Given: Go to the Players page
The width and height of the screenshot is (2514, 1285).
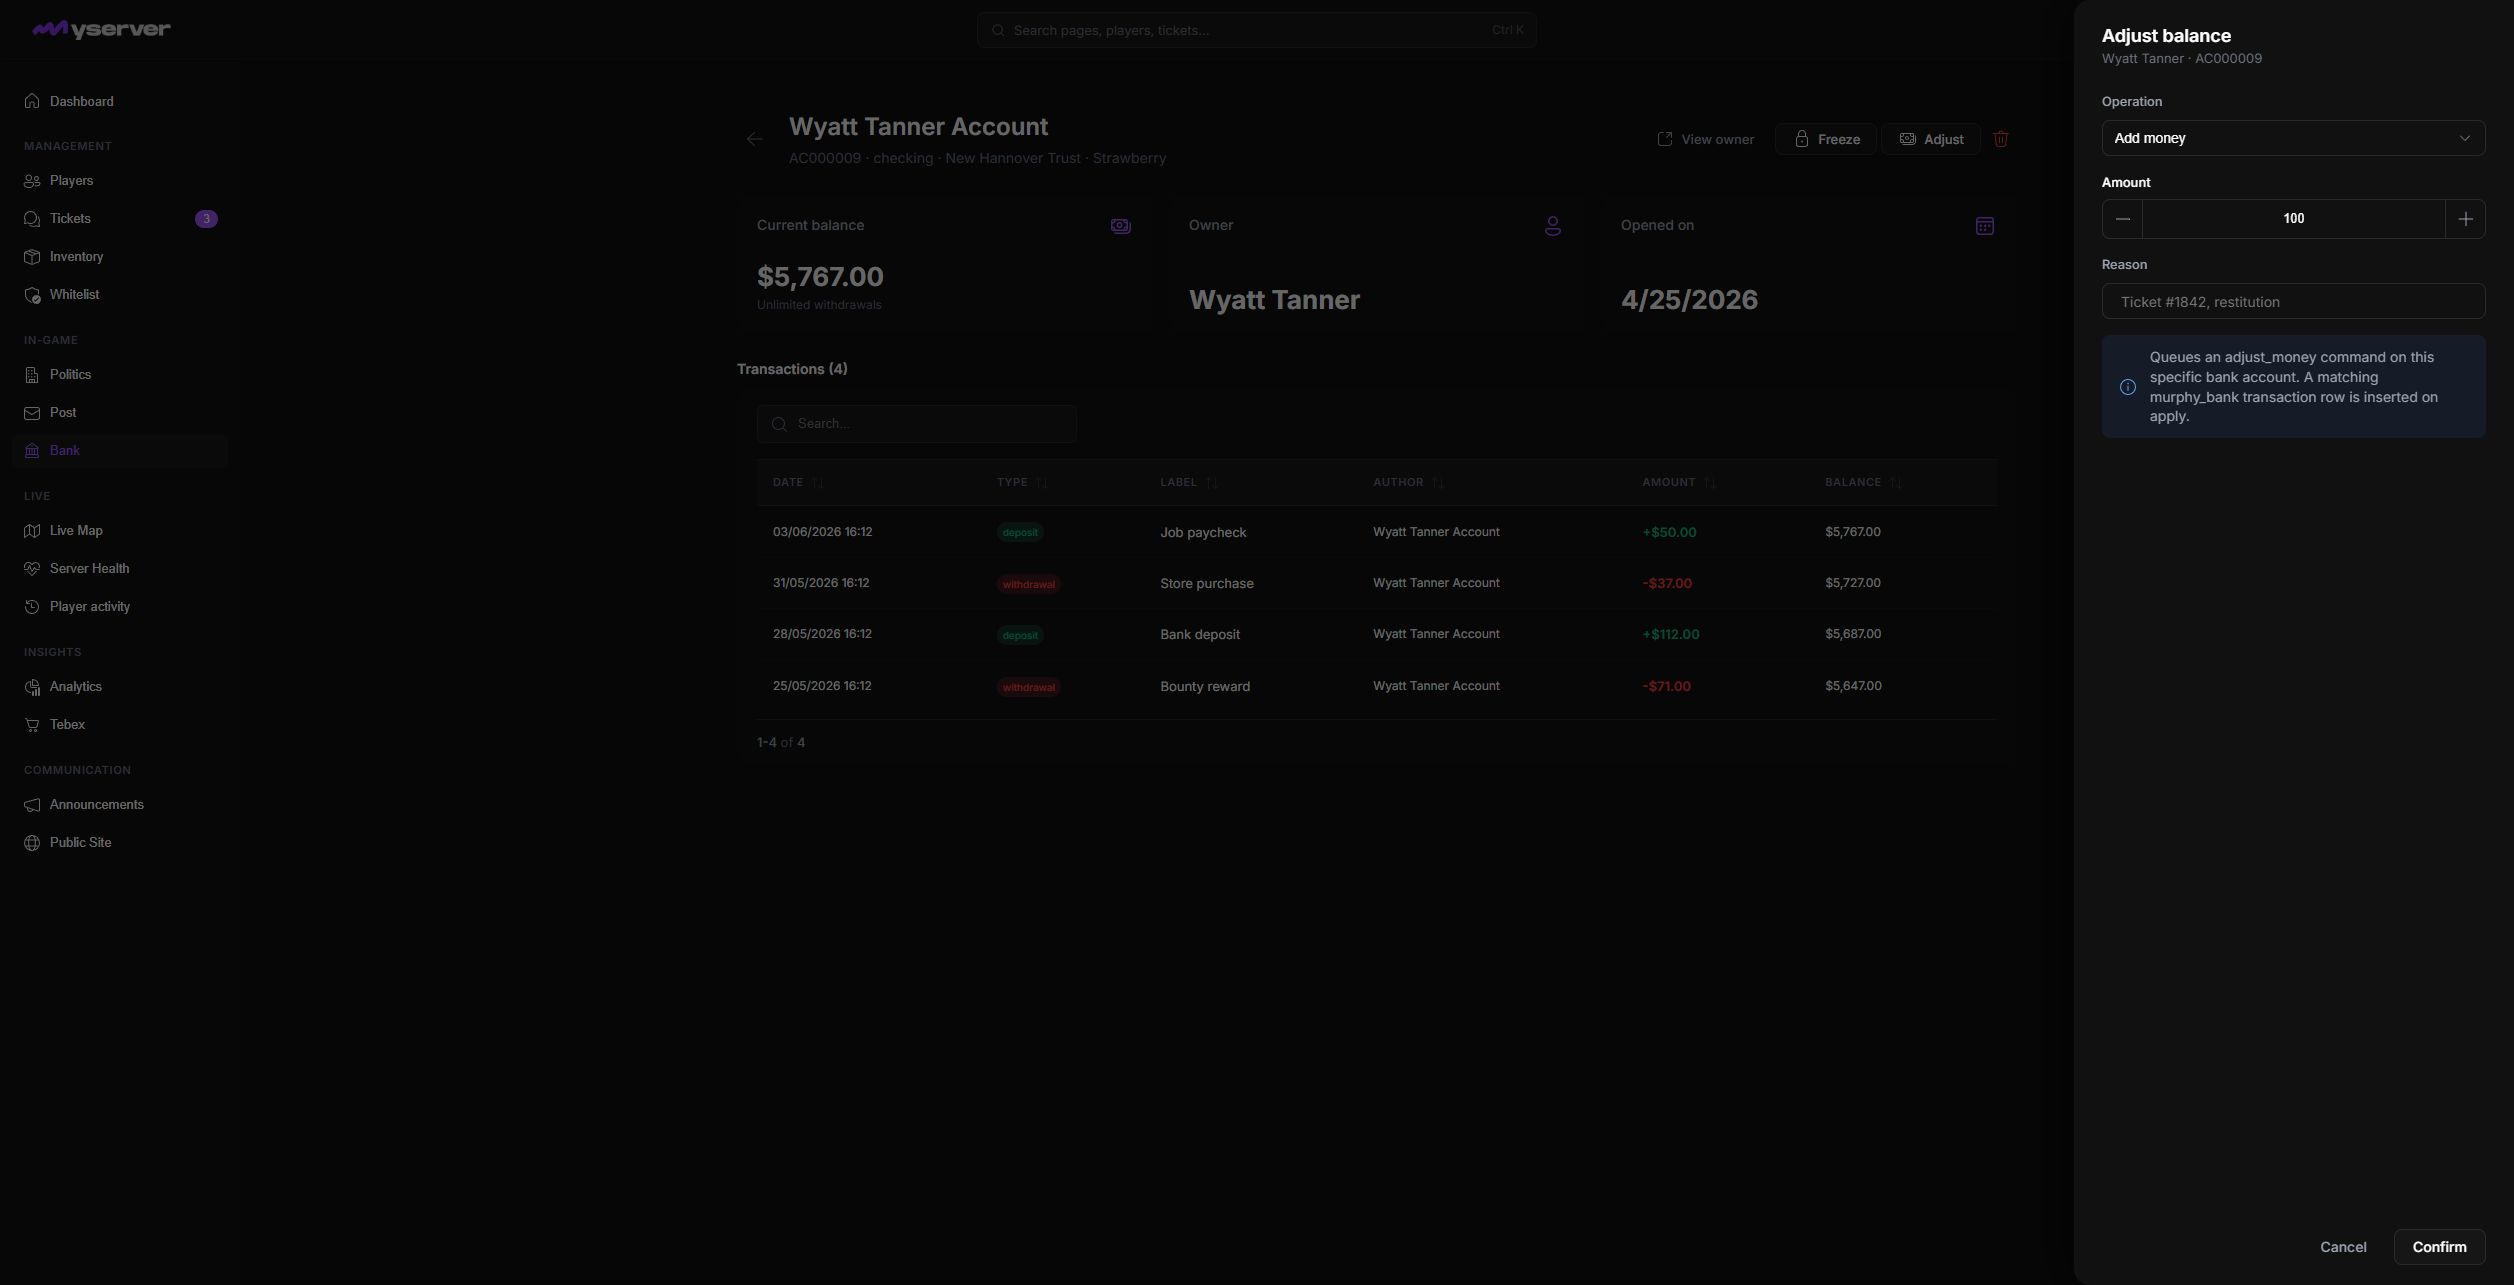Looking at the screenshot, I should [x=120, y=180].
